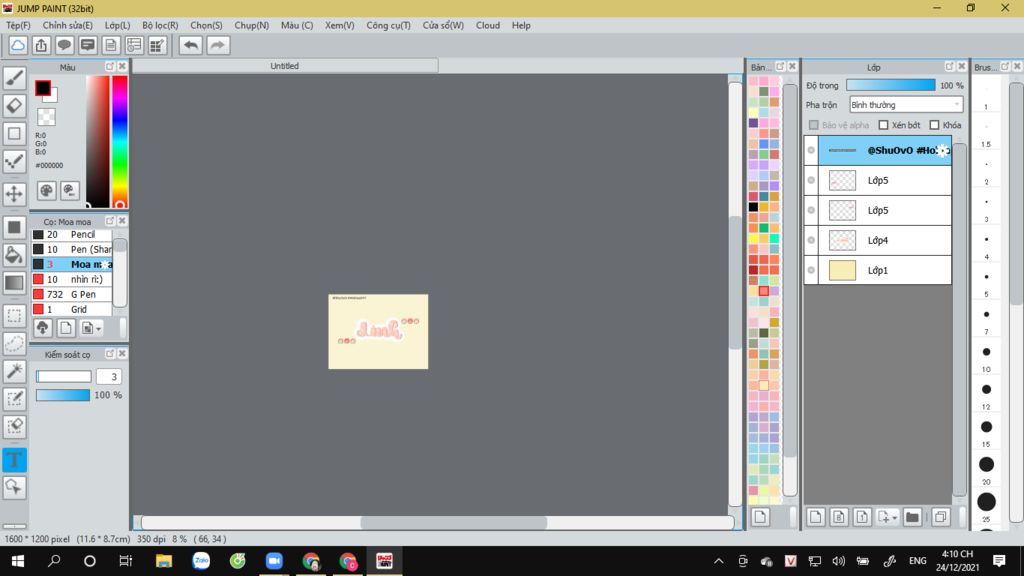Open the add brush dropdown arrow

pos(99,328)
